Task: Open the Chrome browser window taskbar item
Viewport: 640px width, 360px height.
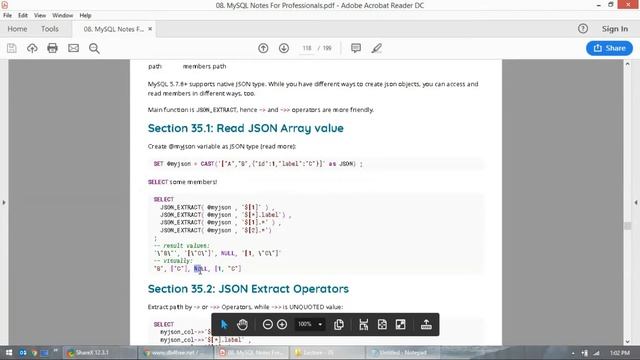Action: click(176, 353)
